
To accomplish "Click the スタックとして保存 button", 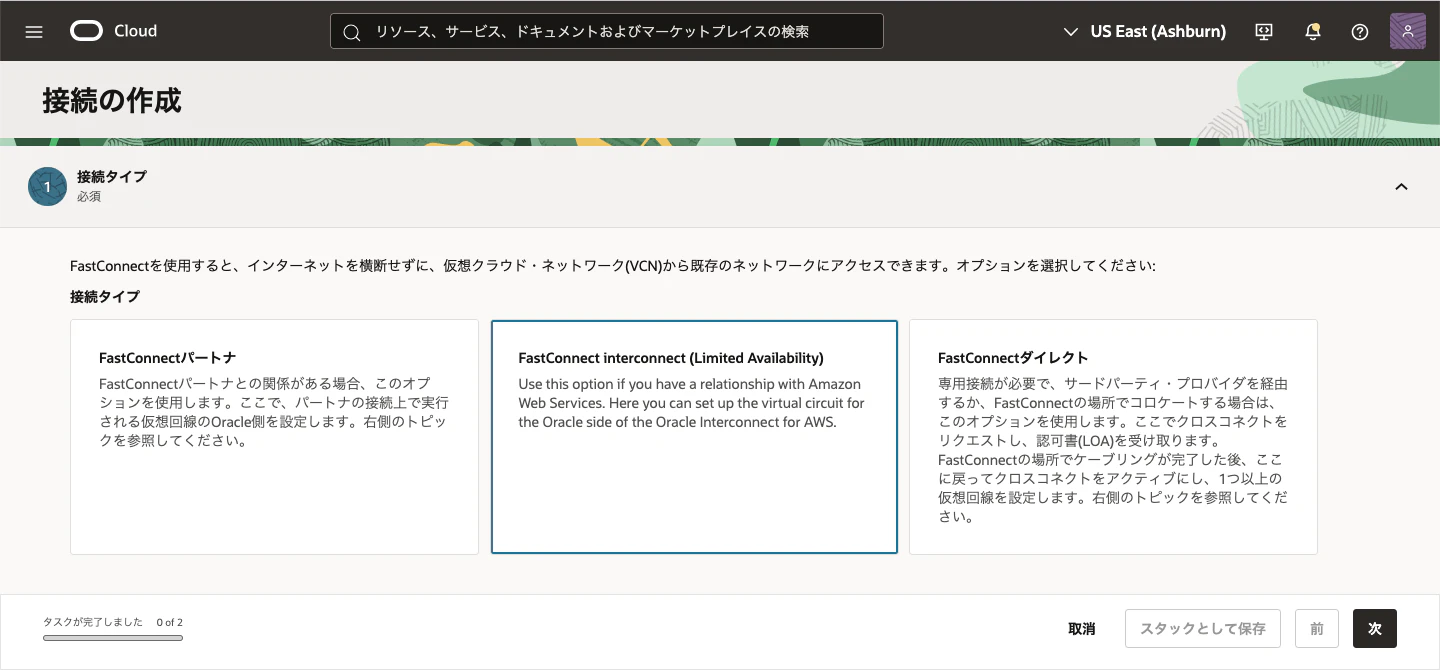I will click(x=1203, y=629).
